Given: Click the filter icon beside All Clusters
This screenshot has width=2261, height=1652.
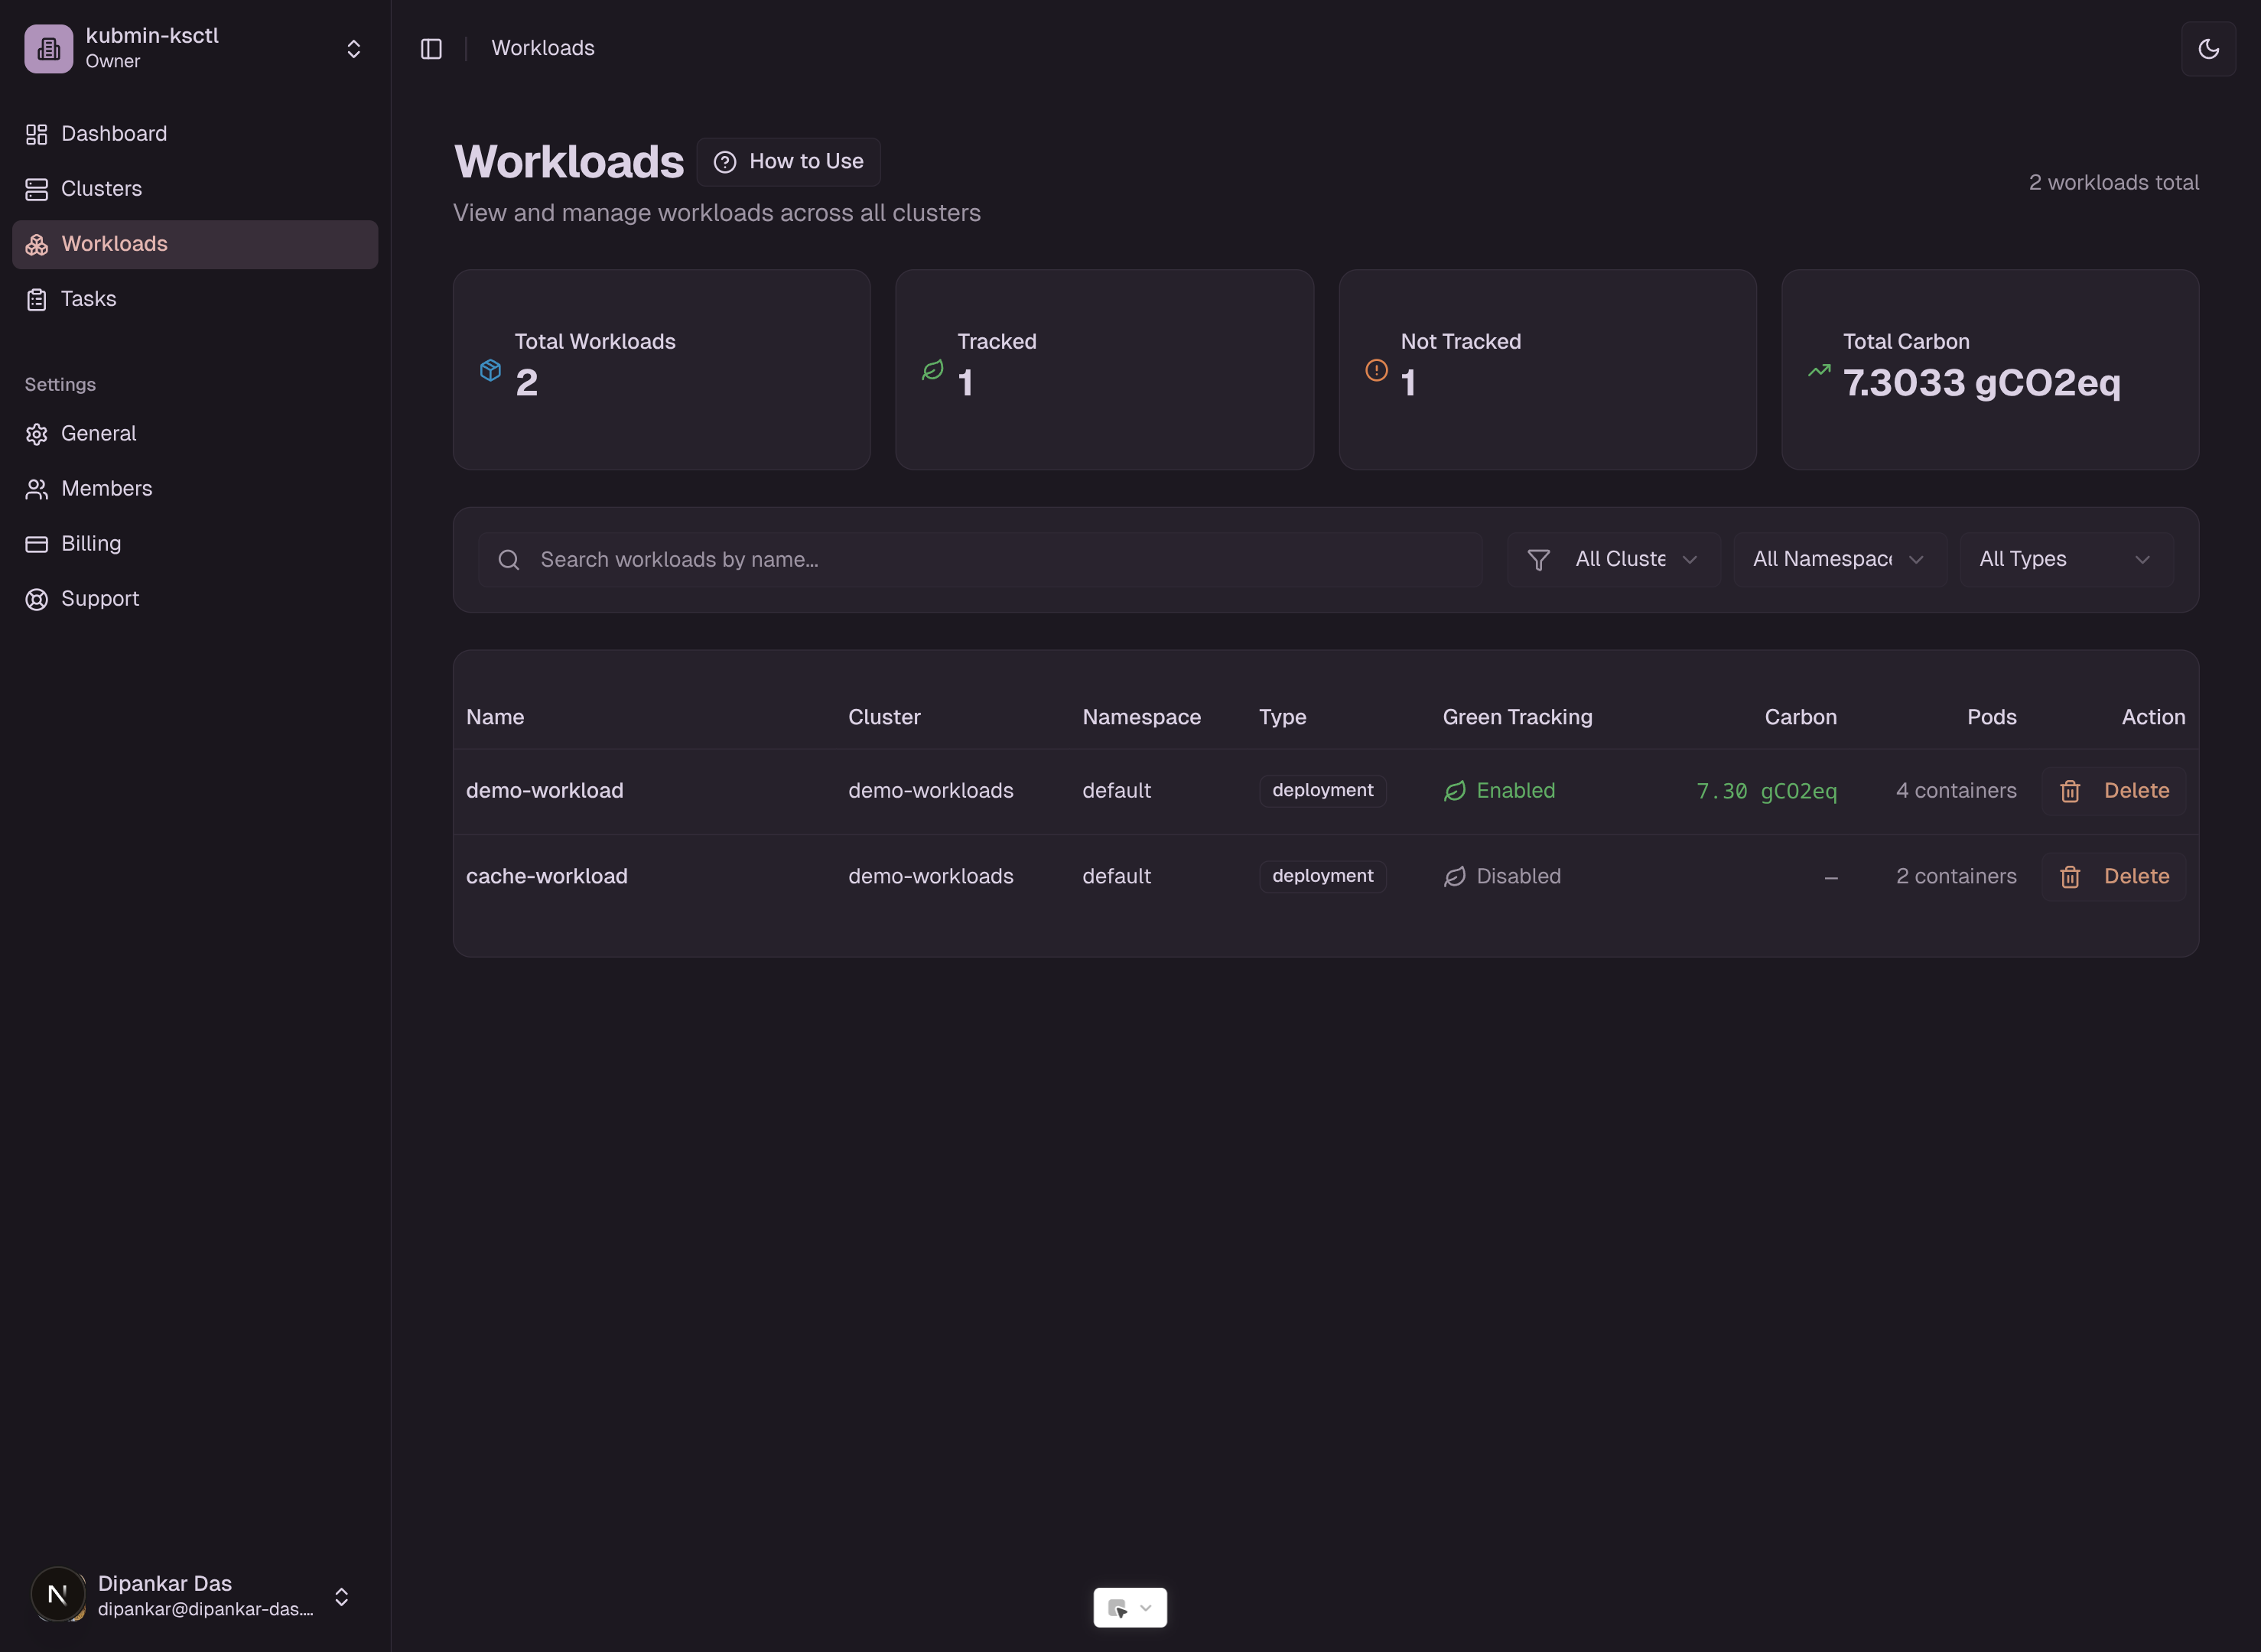Looking at the screenshot, I should click(1539, 559).
